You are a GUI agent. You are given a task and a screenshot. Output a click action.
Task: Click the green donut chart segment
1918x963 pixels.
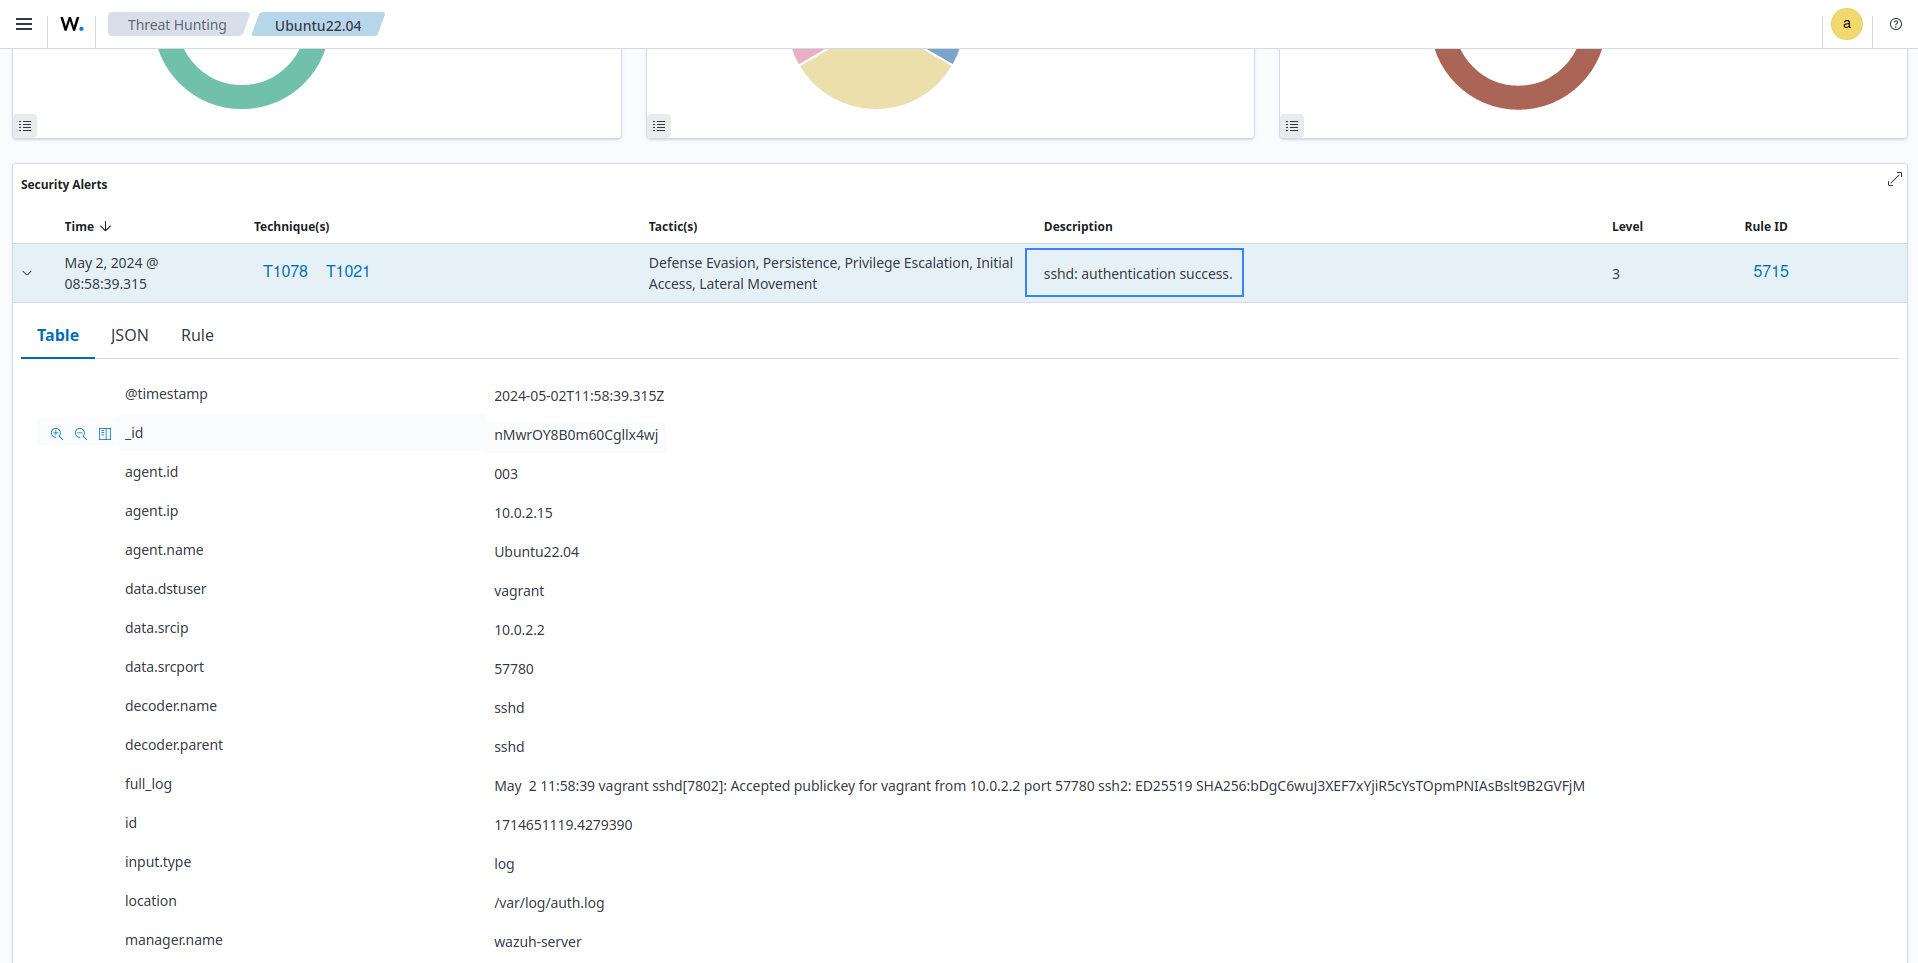tap(242, 94)
